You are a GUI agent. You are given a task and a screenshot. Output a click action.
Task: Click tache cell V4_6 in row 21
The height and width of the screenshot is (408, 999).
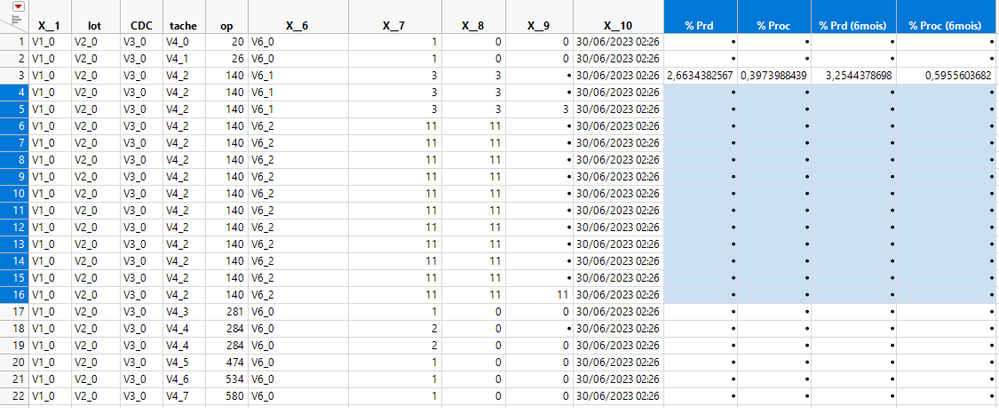[183, 379]
